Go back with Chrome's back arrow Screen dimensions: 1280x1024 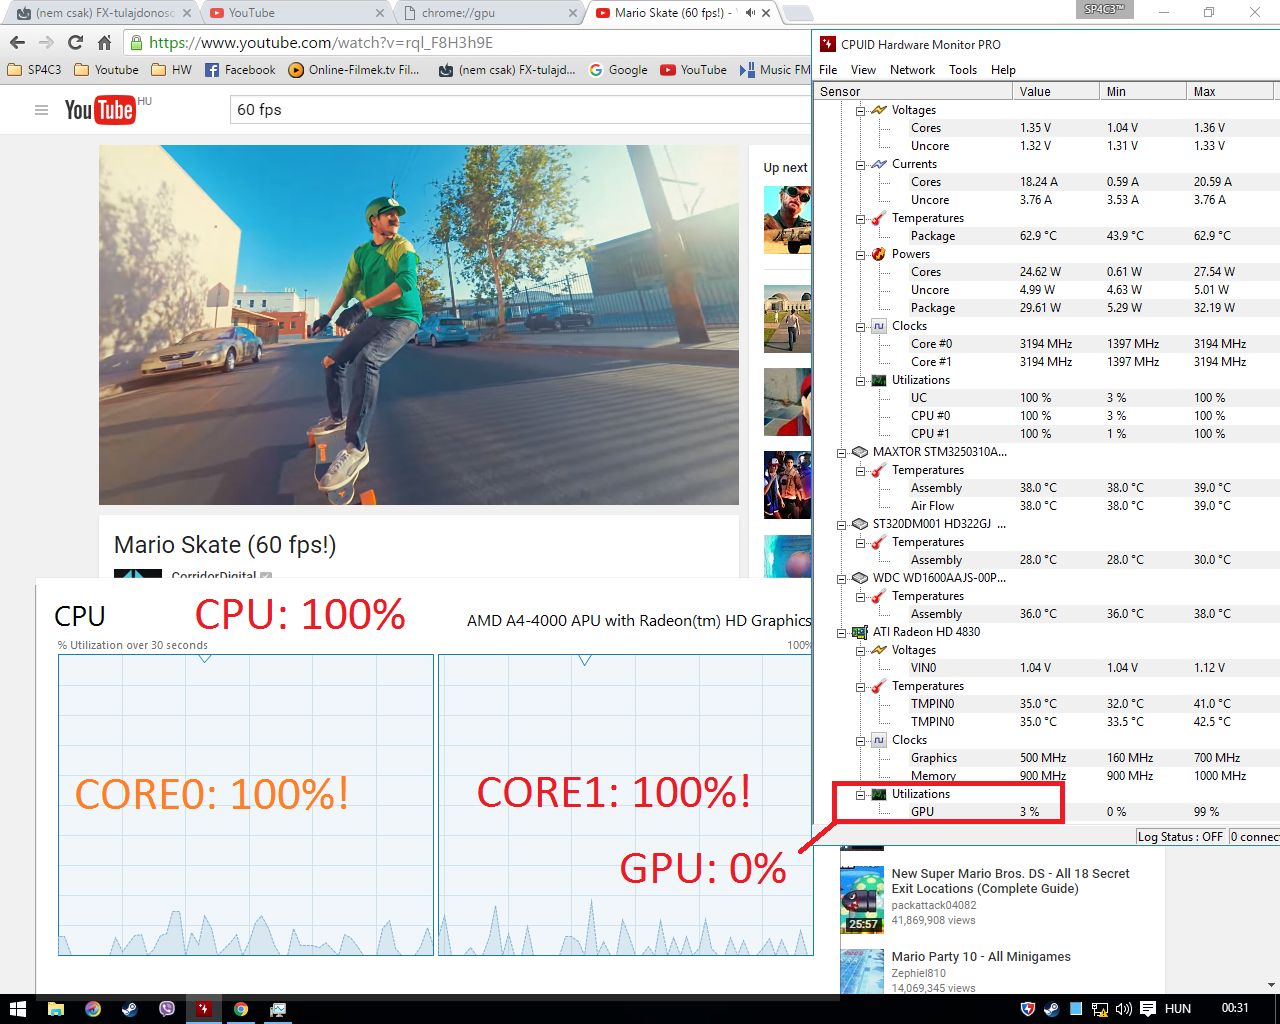pyautogui.click(x=17, y=43)
